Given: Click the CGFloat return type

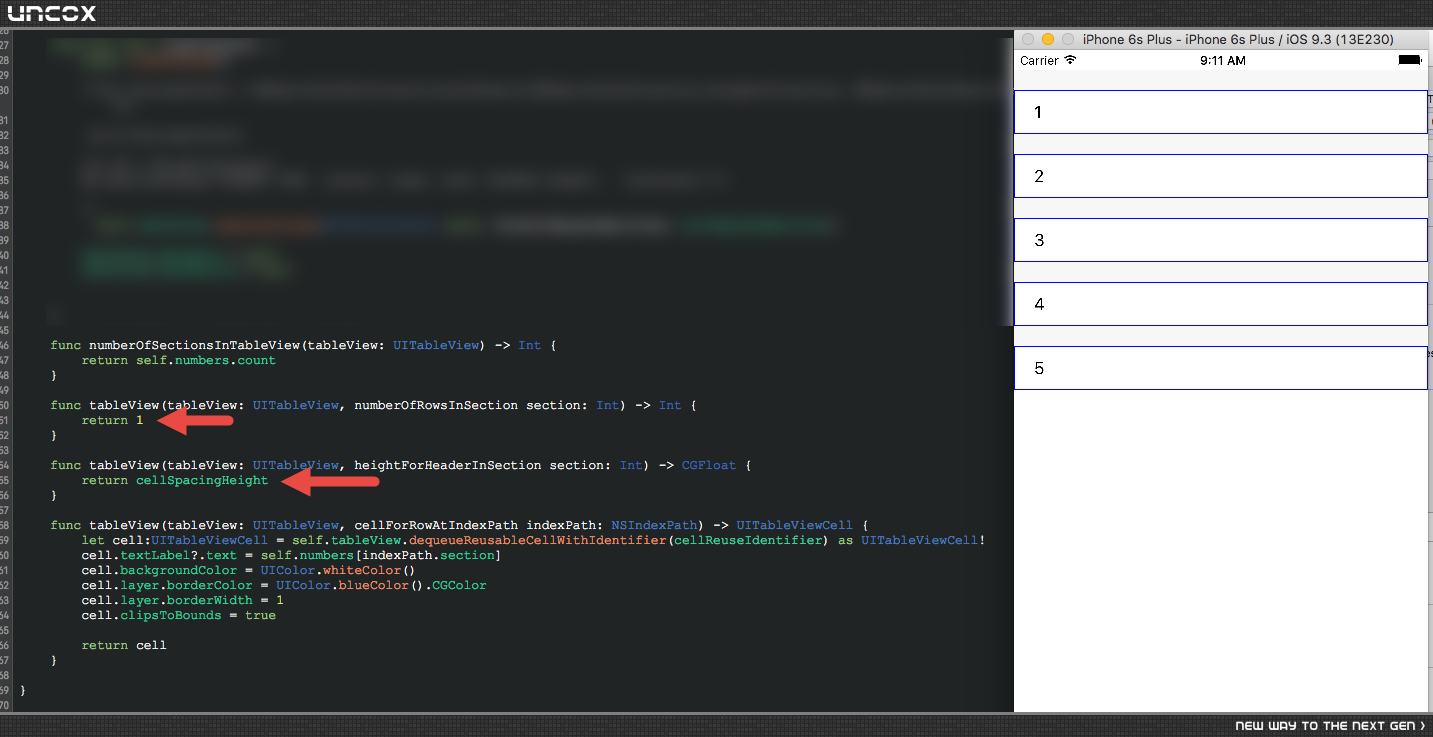Looking at the screenshot, I should coord(709,465).
